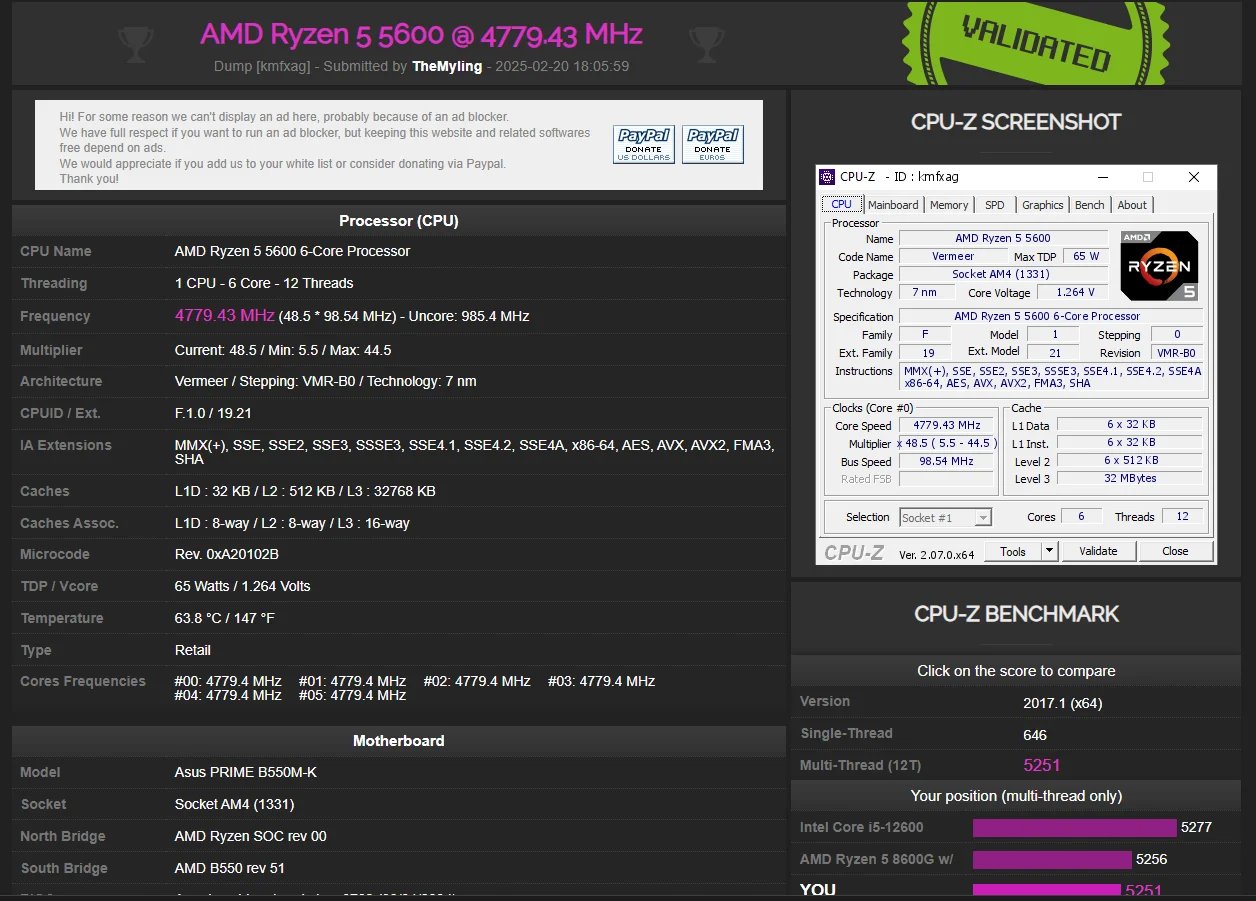Select the Bench tab in CPU-Z screenshot
The width and height of the screenshot is (1256, 901).
1090,205
